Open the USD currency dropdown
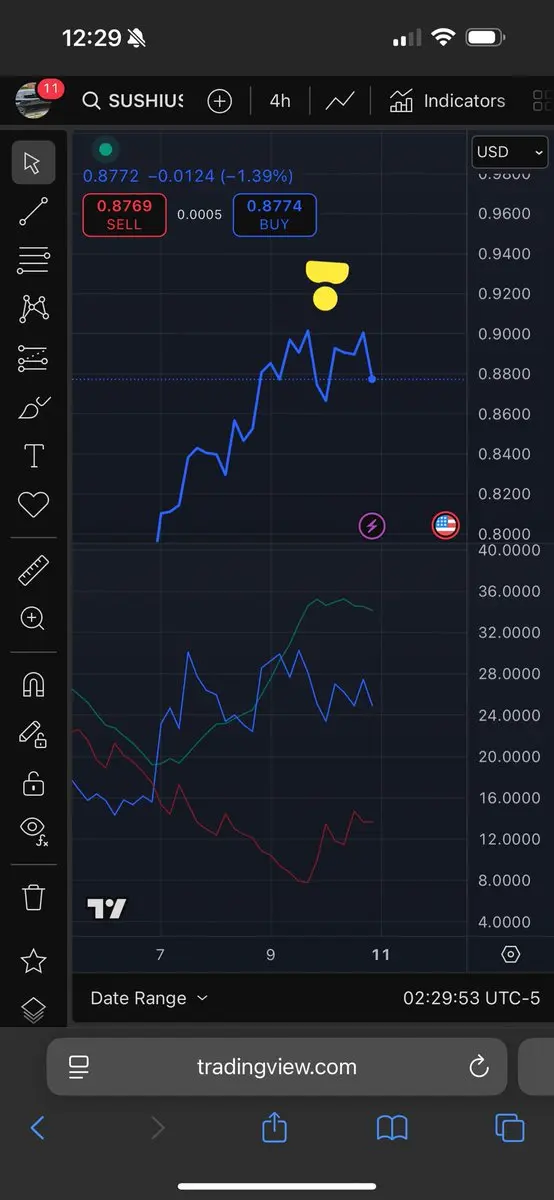 [510, 152]
